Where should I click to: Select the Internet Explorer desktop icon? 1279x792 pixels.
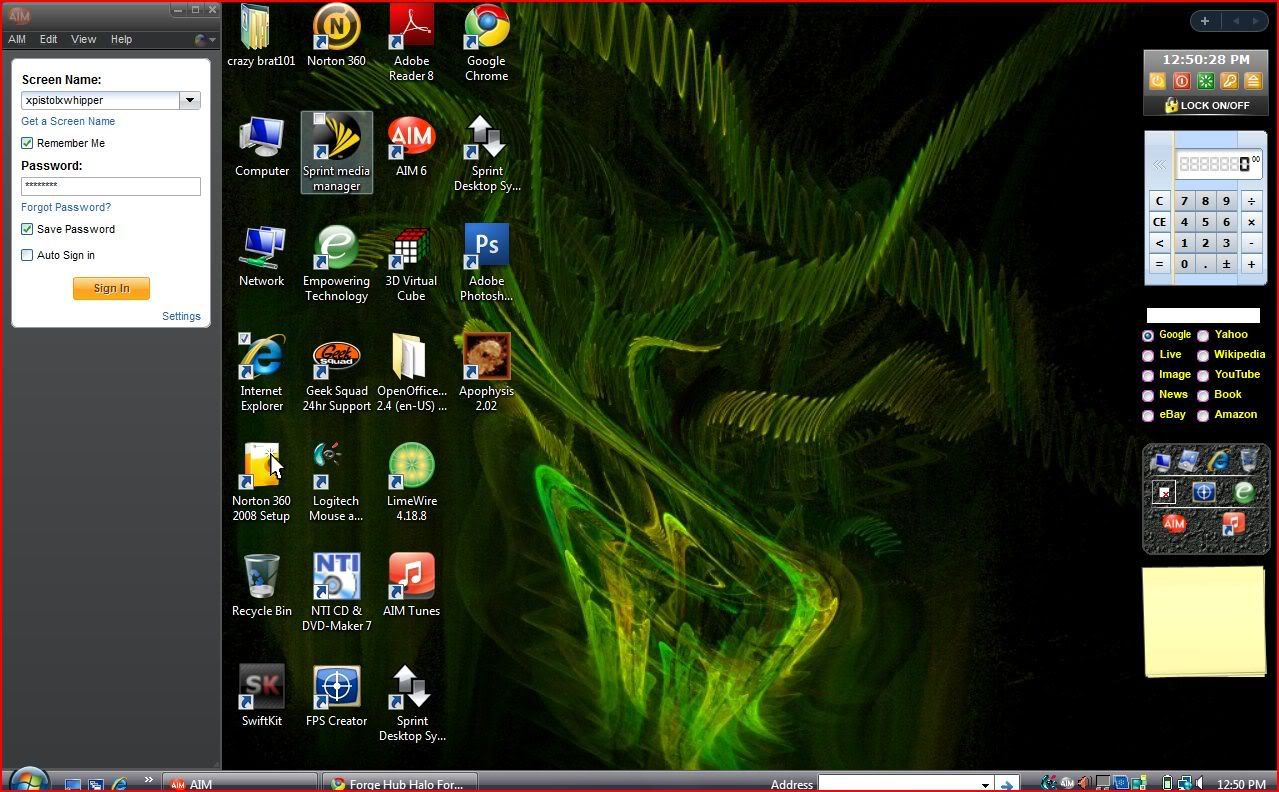pos(262,372)
